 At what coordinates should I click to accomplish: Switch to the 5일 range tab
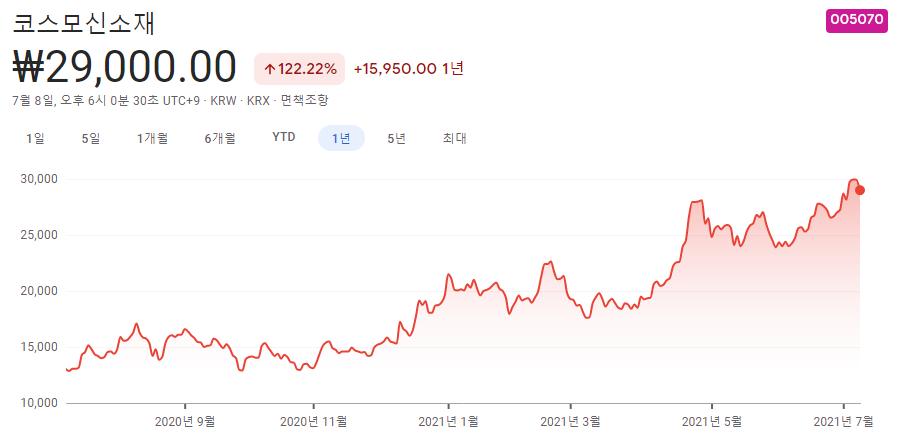pos(90,138)
